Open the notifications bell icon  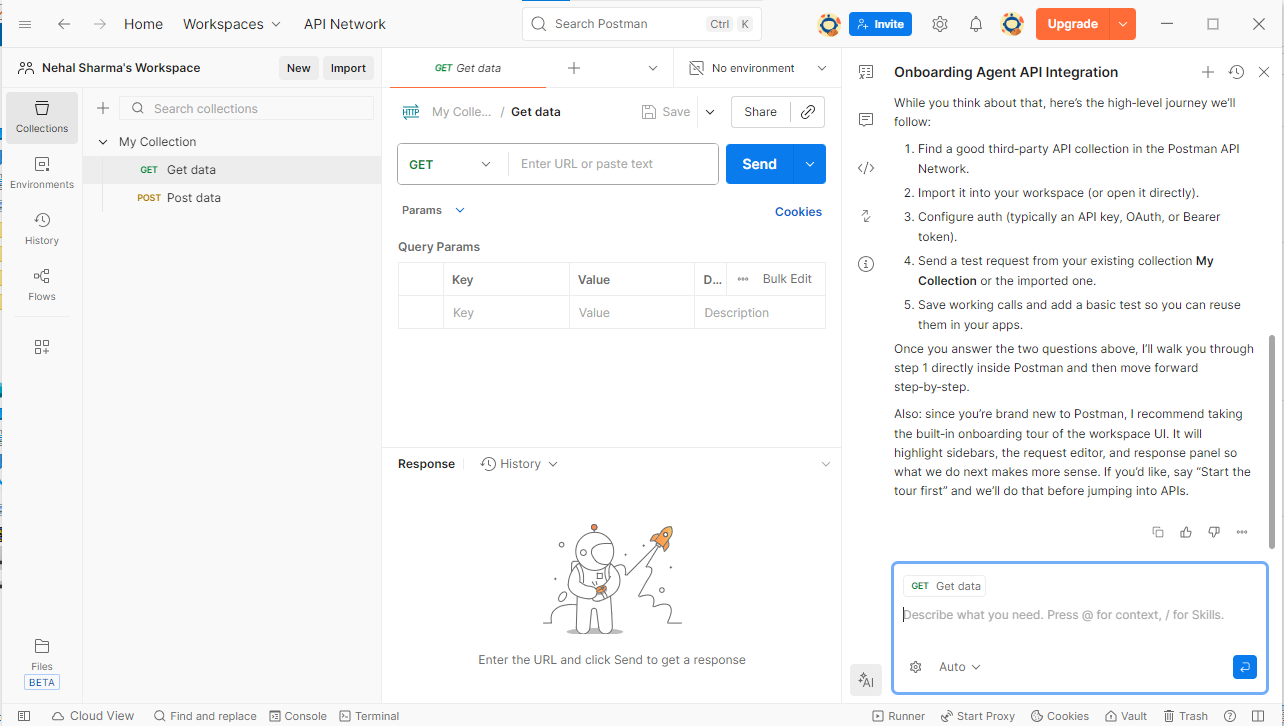coord(975,24)
